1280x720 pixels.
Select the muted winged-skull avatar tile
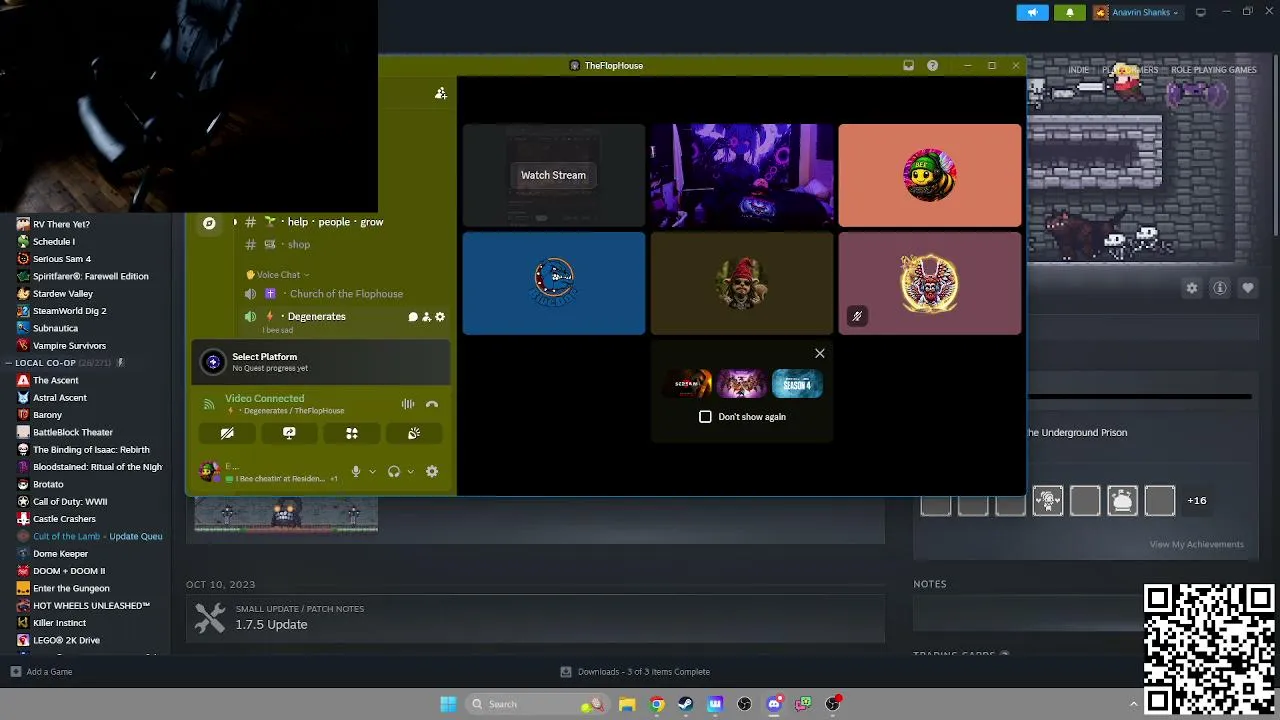pos(930,283)
